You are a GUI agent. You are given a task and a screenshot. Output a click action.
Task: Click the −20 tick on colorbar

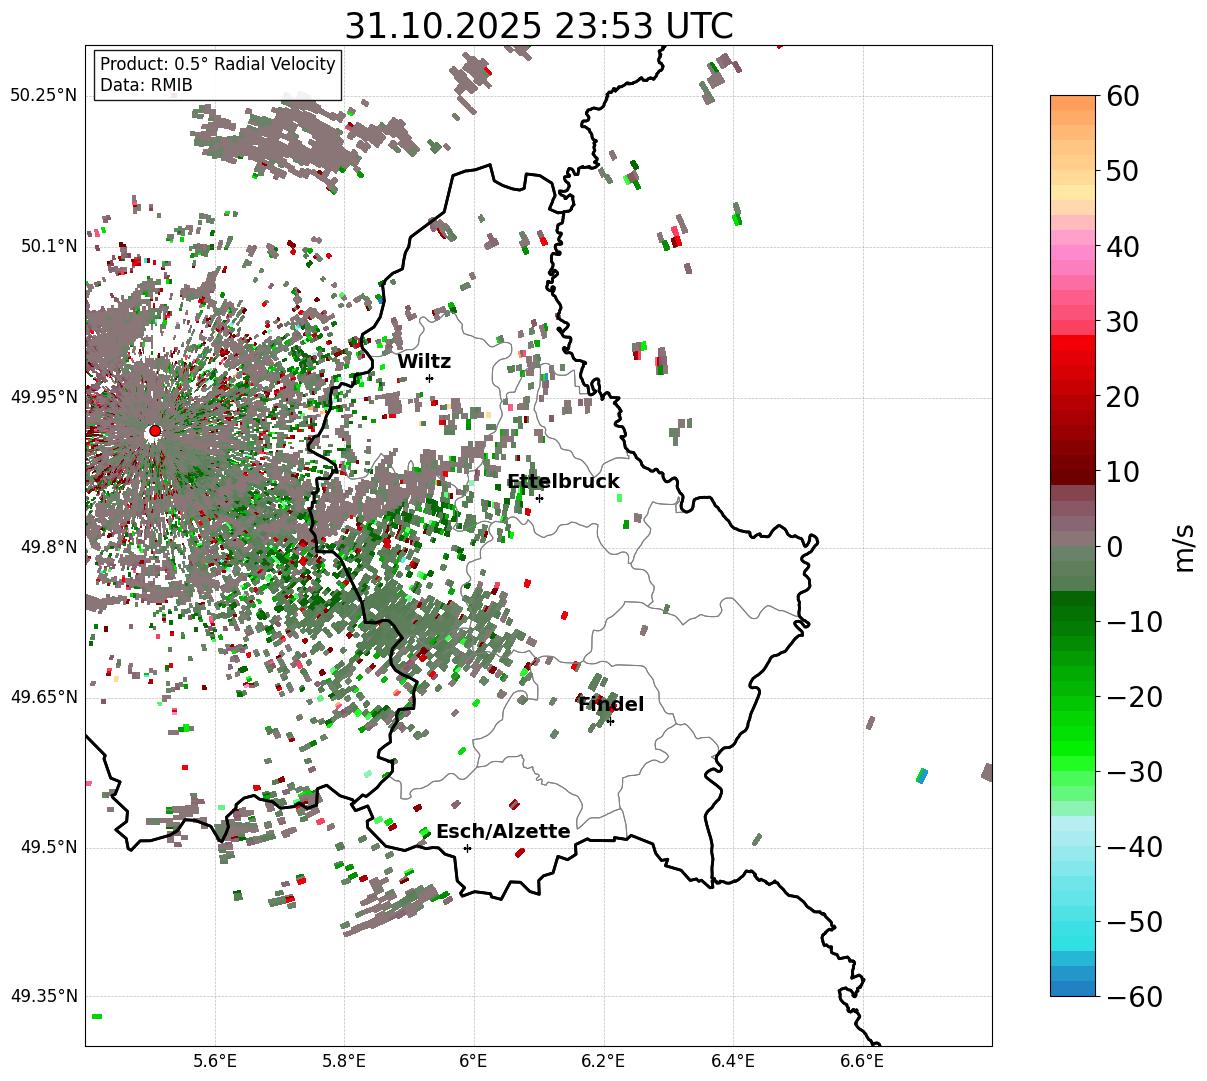(1134, 697)
